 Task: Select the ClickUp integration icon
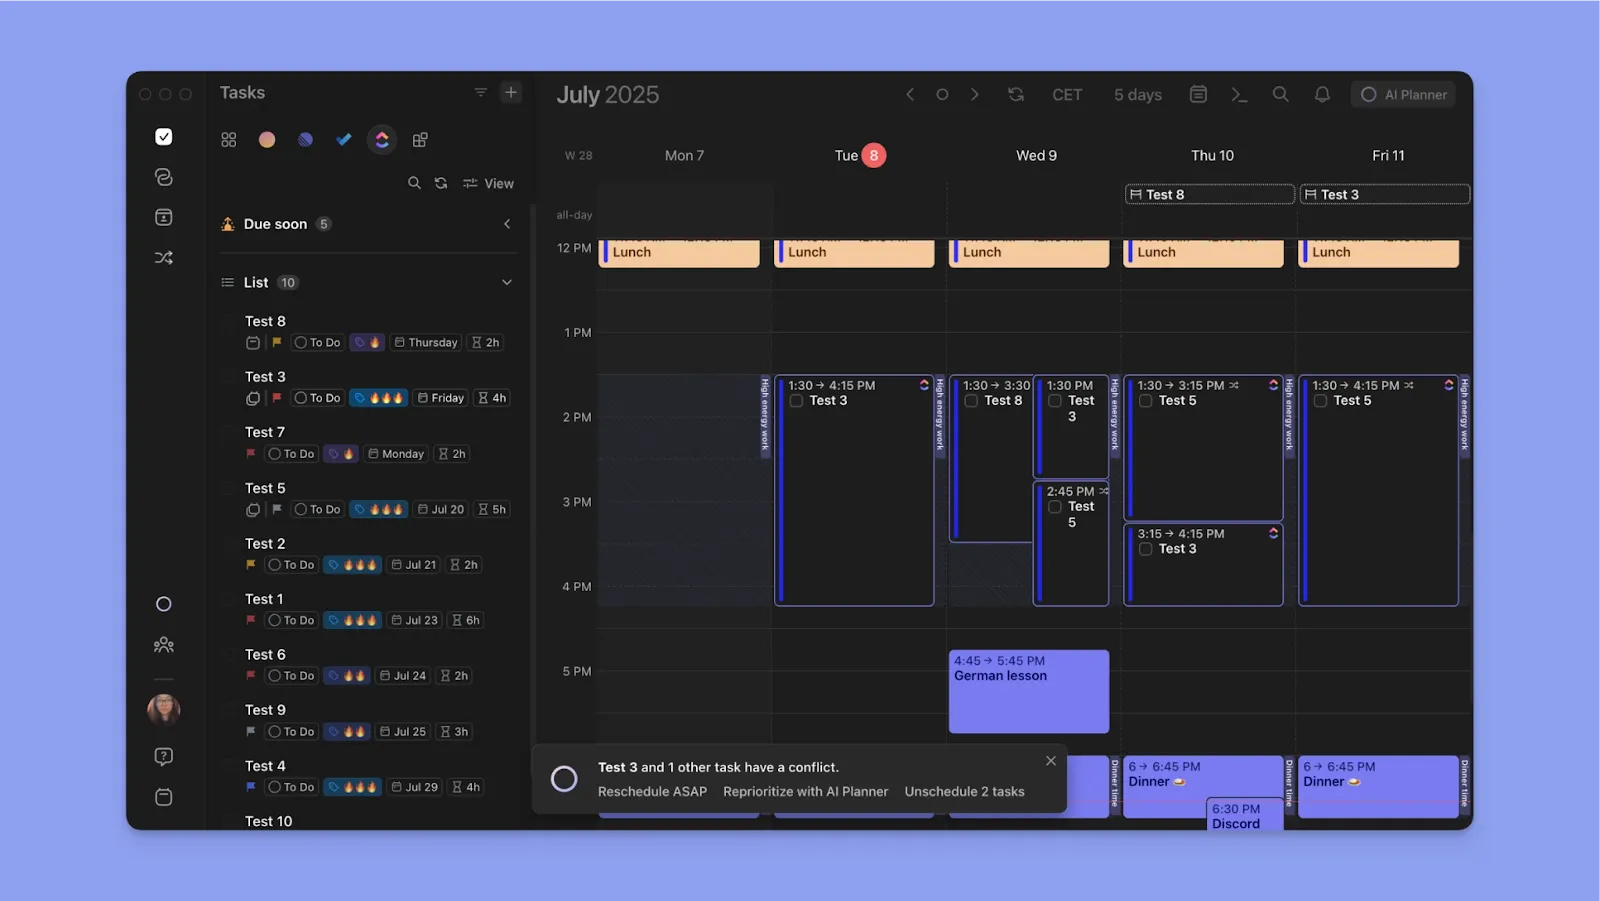[x=382, y=140]
